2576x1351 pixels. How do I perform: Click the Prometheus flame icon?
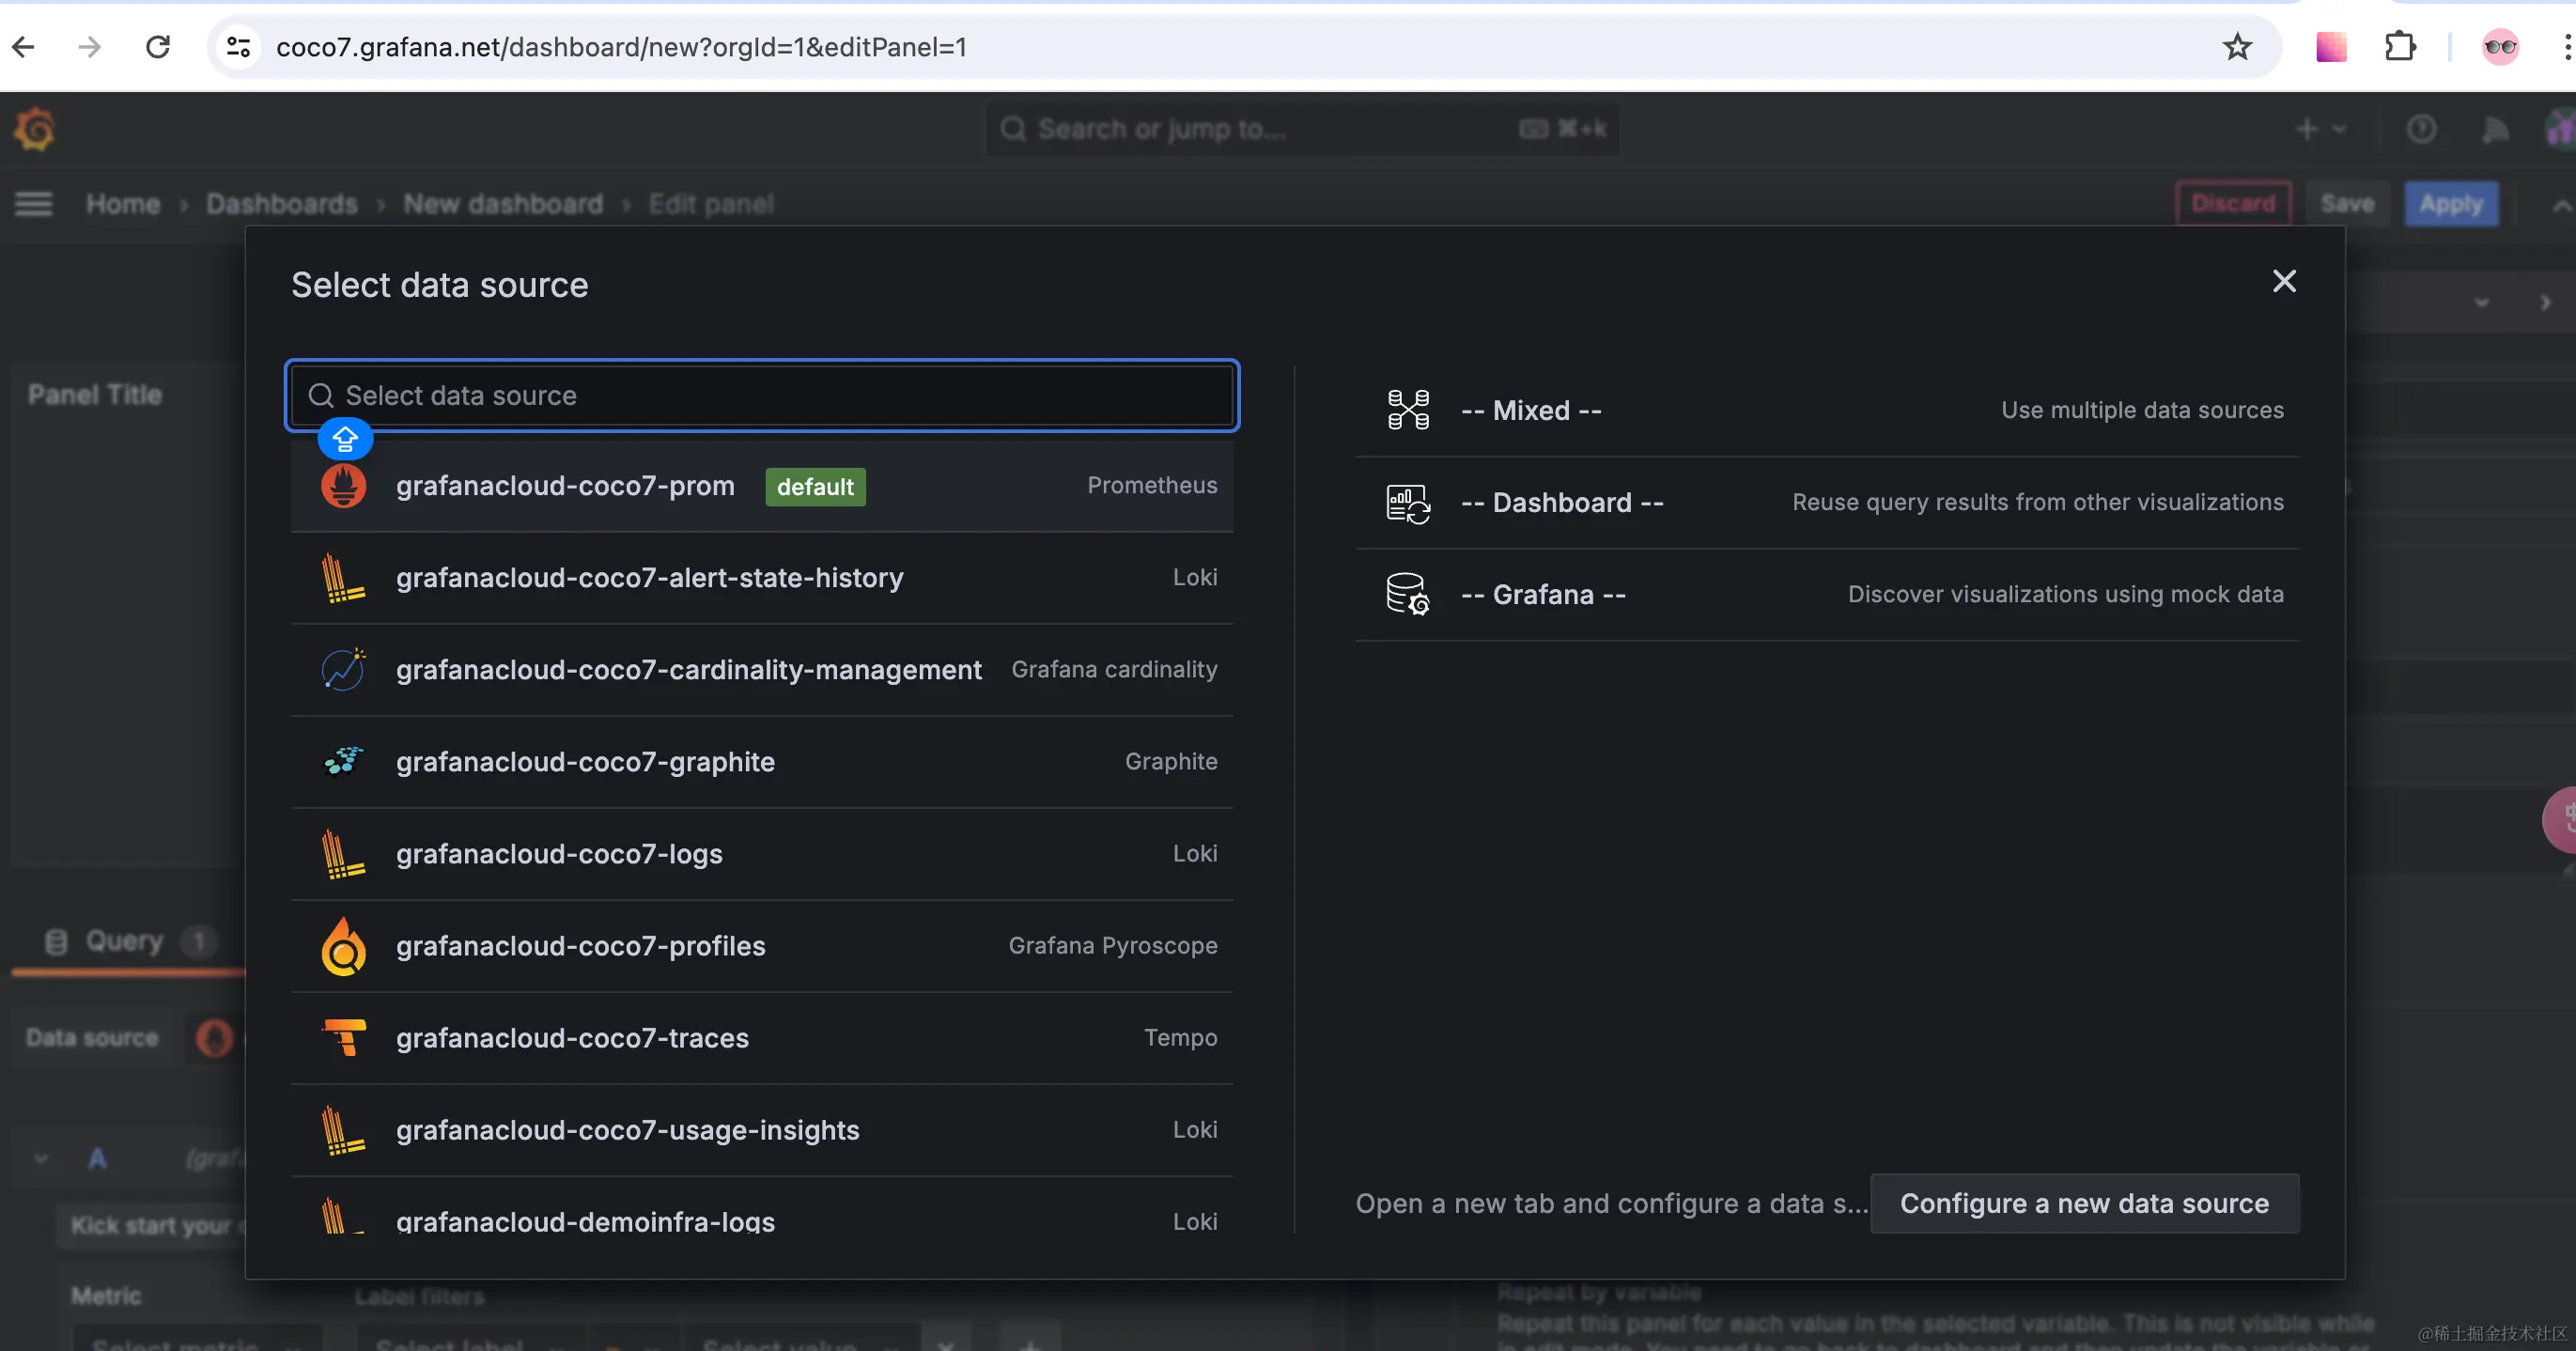pos(343,486)
